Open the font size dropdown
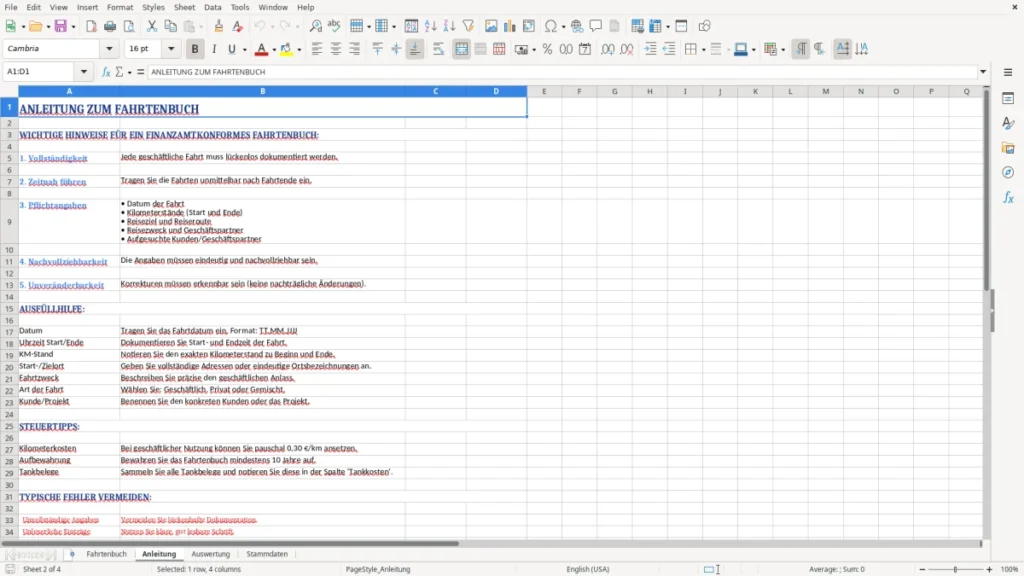Screen dimensions: 1024x576 (171, 49)
